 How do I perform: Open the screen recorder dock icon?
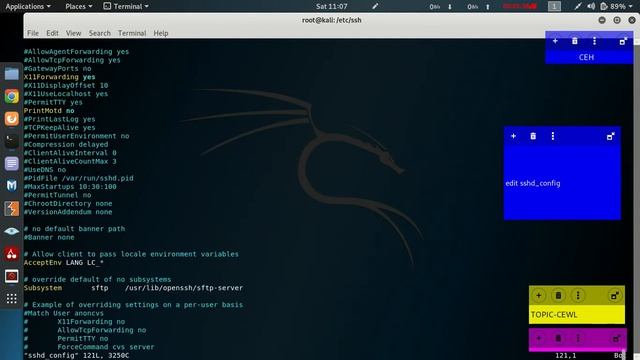pos(11,276)
